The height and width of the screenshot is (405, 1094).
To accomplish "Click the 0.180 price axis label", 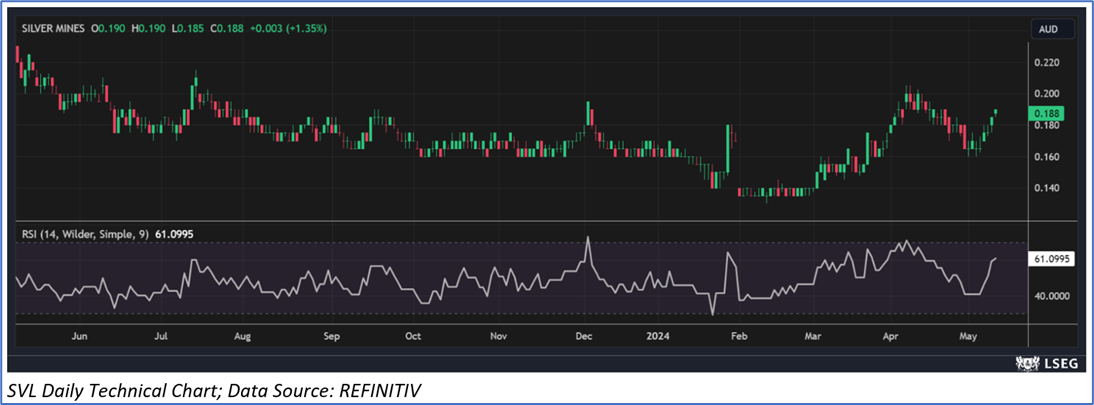I will click(1049, 126).
